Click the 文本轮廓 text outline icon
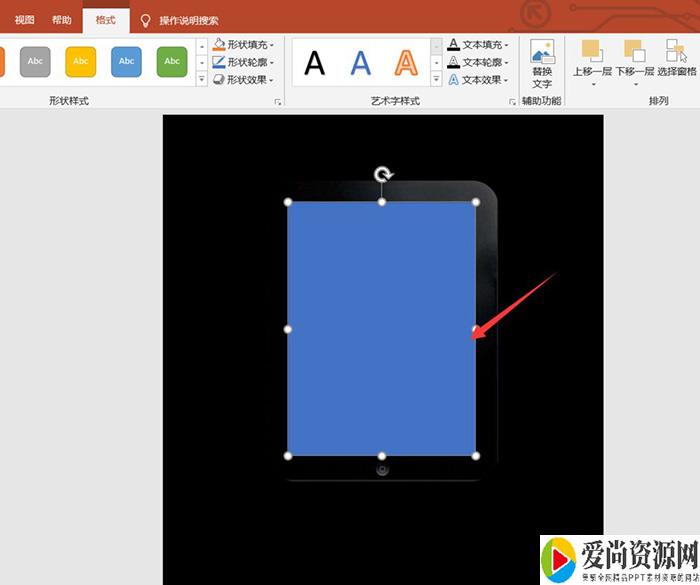The image size is (700, 585). 454,62
